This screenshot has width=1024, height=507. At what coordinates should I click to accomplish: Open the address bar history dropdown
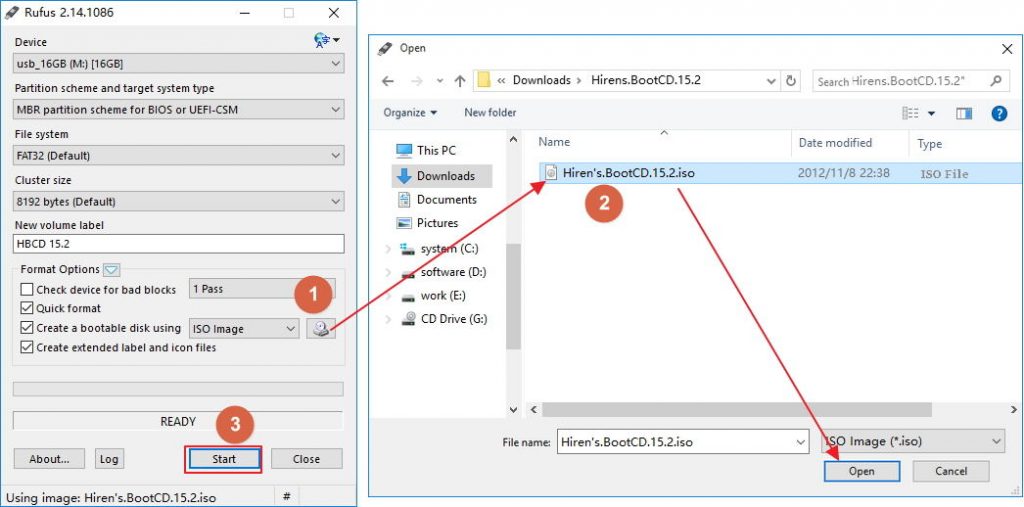771,81
